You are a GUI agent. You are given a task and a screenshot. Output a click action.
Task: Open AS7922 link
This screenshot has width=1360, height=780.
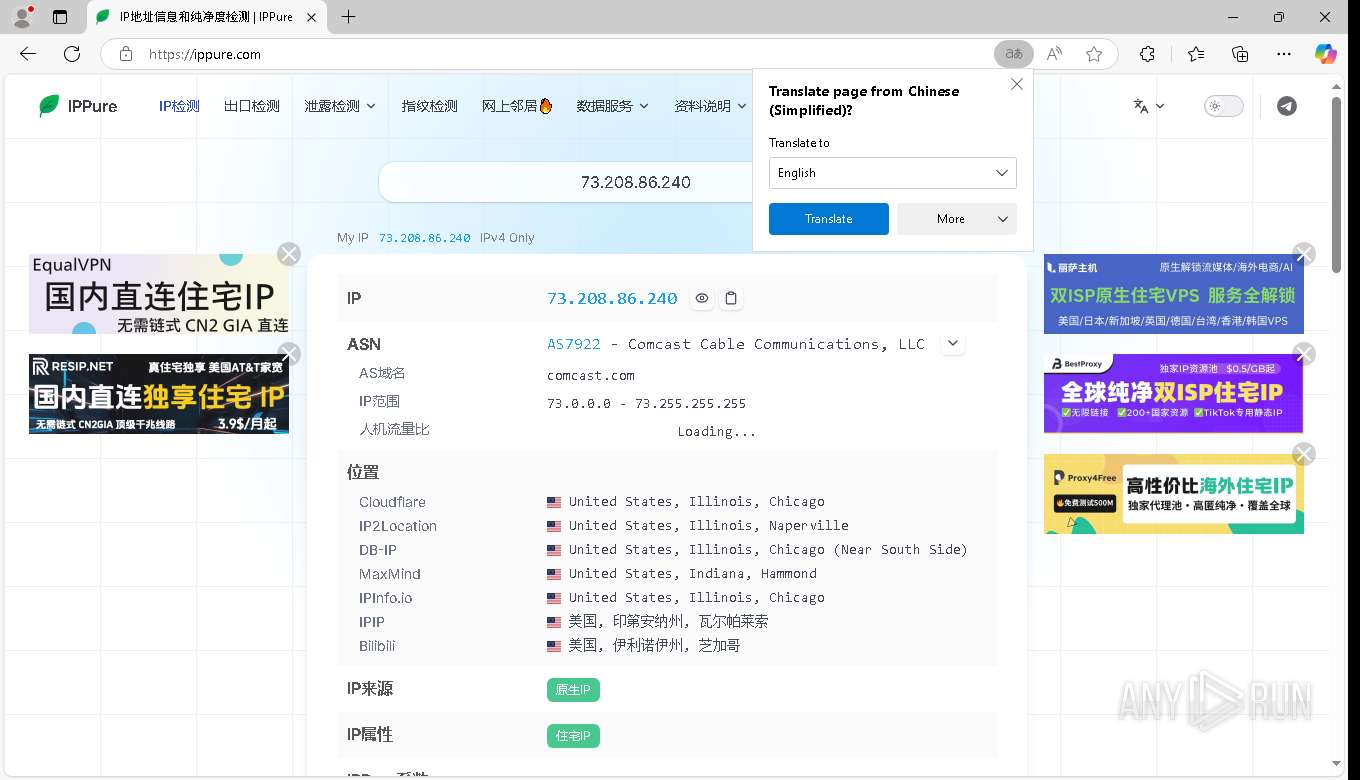click(574, 344)
